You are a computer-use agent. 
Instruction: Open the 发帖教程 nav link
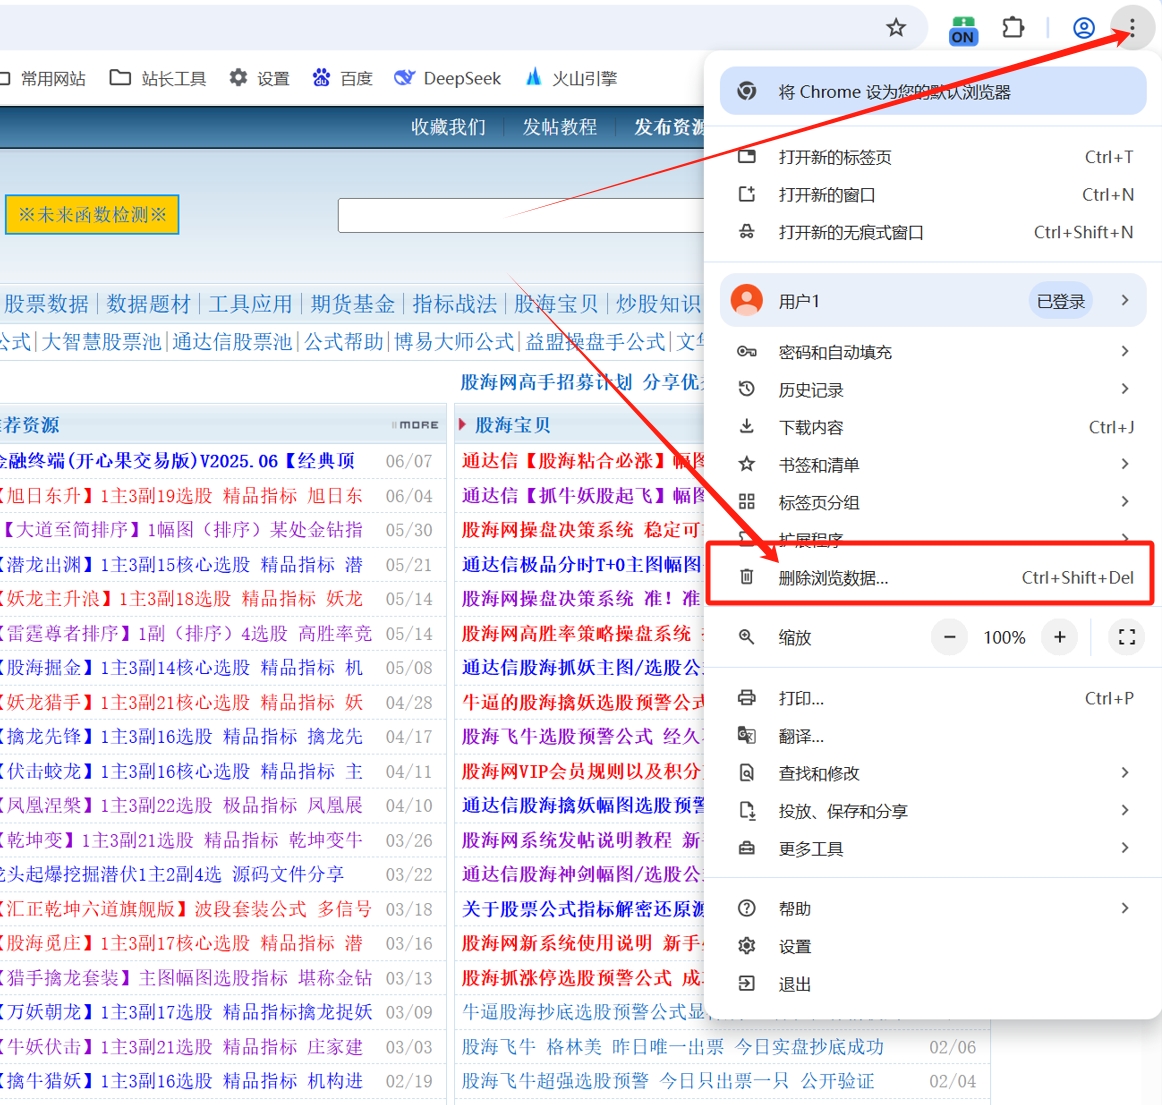[x=560, y=127]
